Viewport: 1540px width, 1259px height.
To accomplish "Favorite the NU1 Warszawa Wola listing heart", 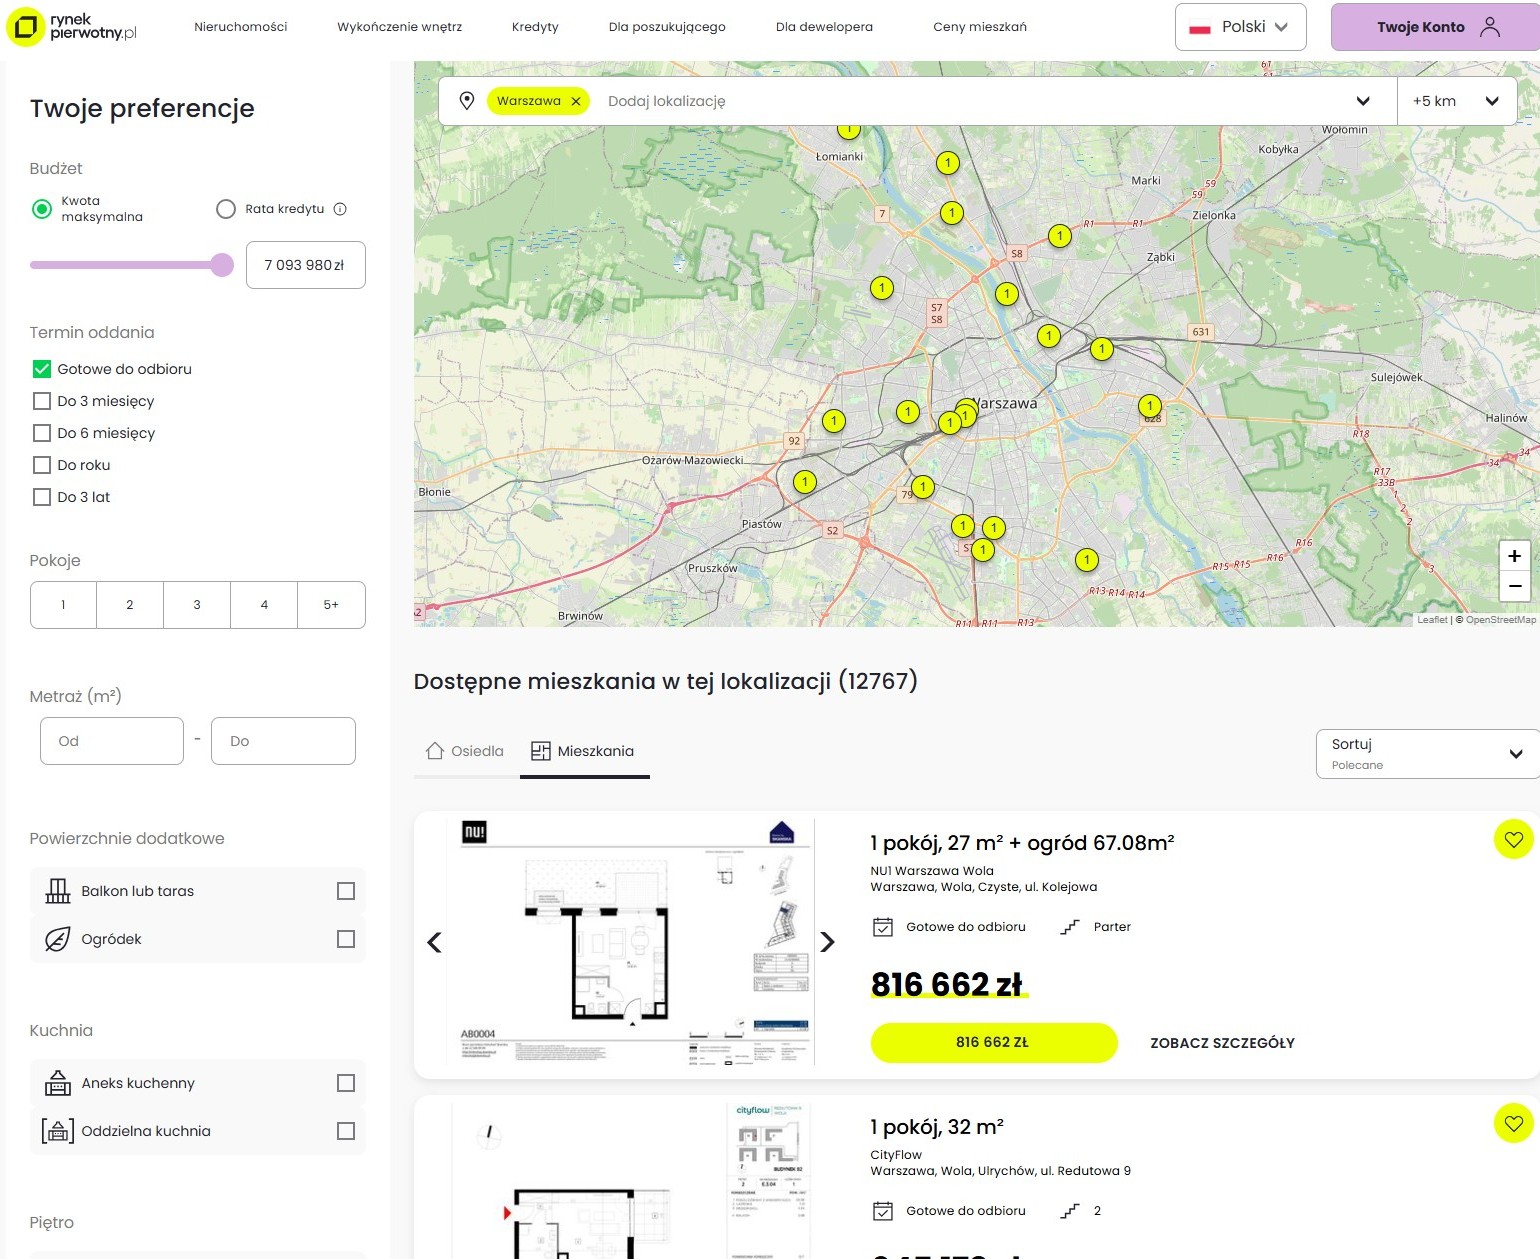I will coord(1512,840).
